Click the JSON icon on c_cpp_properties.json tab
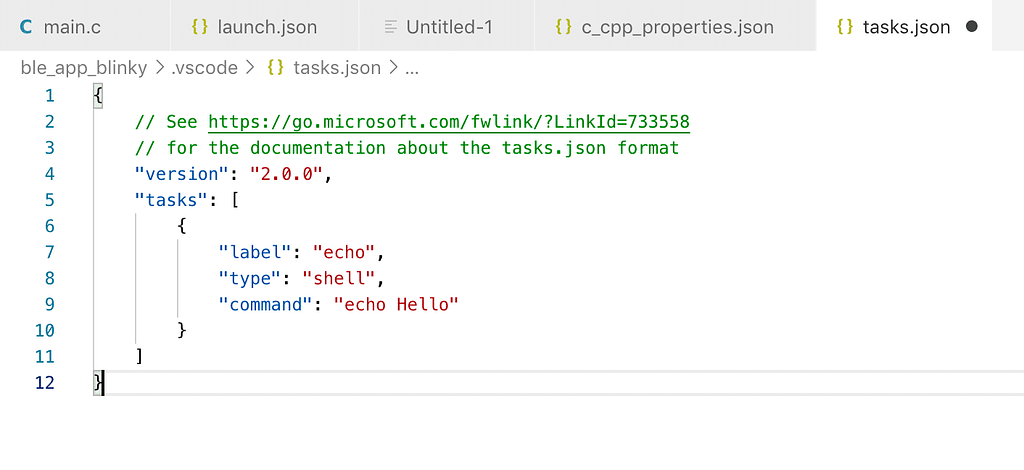Image resolution: width=1024 pixels, height=470 pixels. coord(563,27)
